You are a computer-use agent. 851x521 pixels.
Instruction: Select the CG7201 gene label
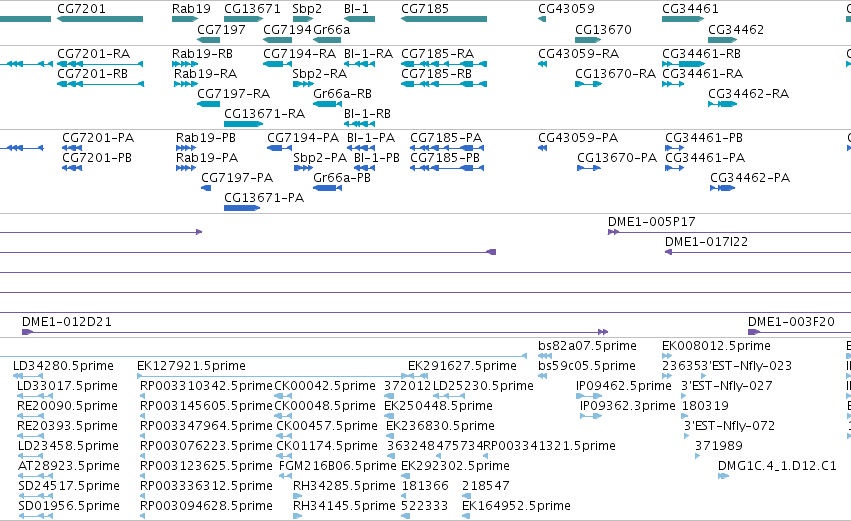(81, 9)
